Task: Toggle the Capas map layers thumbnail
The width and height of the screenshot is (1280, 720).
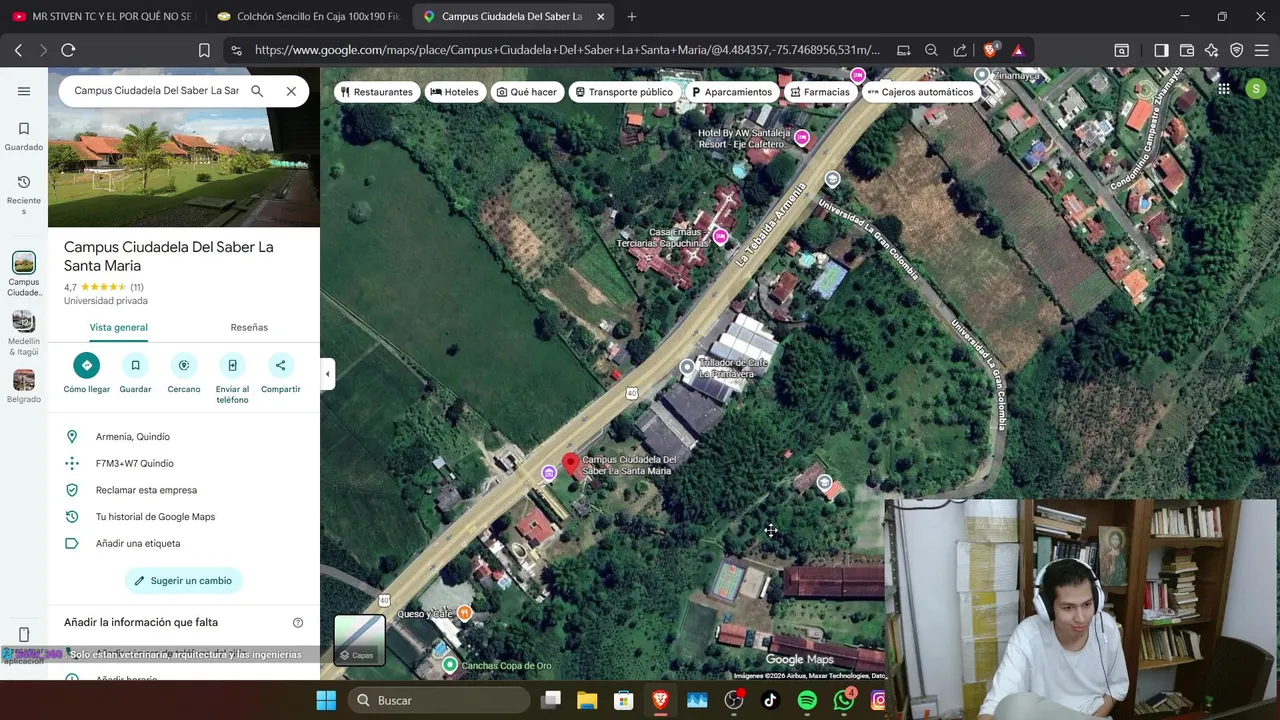Action: (x=359, y=640)
